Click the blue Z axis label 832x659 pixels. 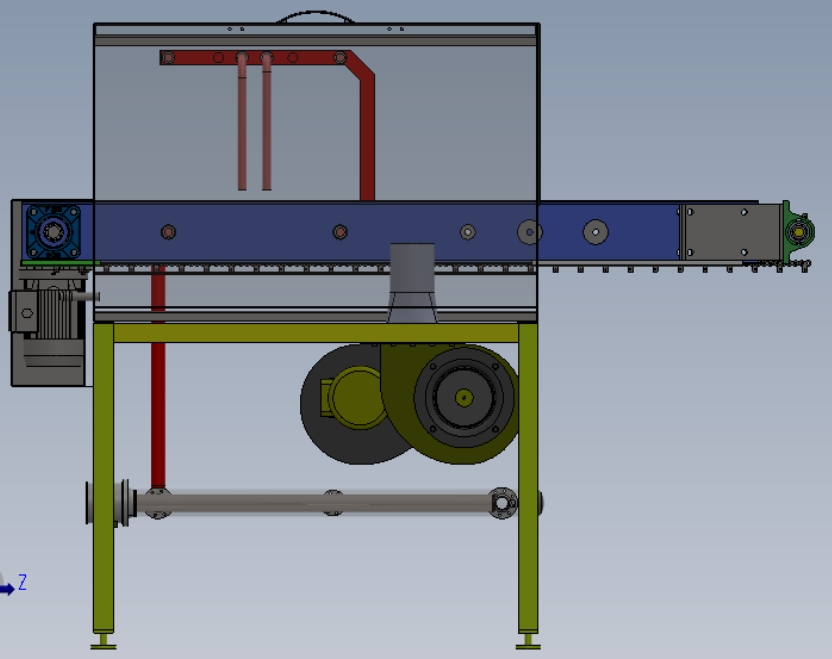pos(22,582)
